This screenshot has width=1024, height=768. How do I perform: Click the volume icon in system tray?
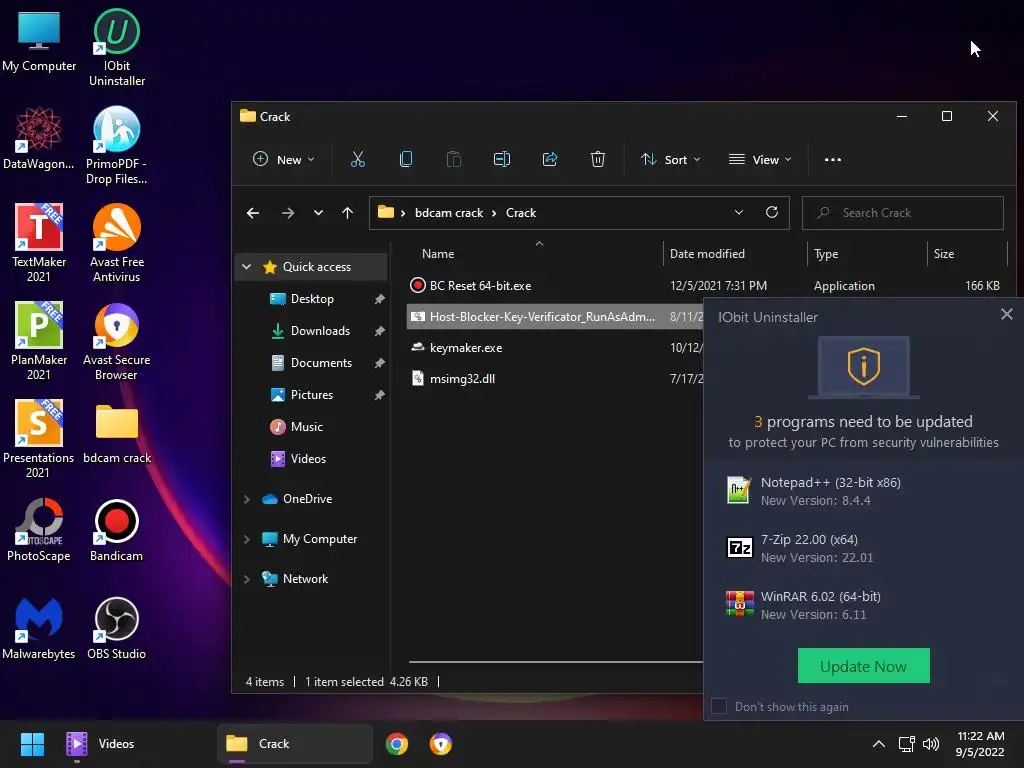tap(931, 744)
